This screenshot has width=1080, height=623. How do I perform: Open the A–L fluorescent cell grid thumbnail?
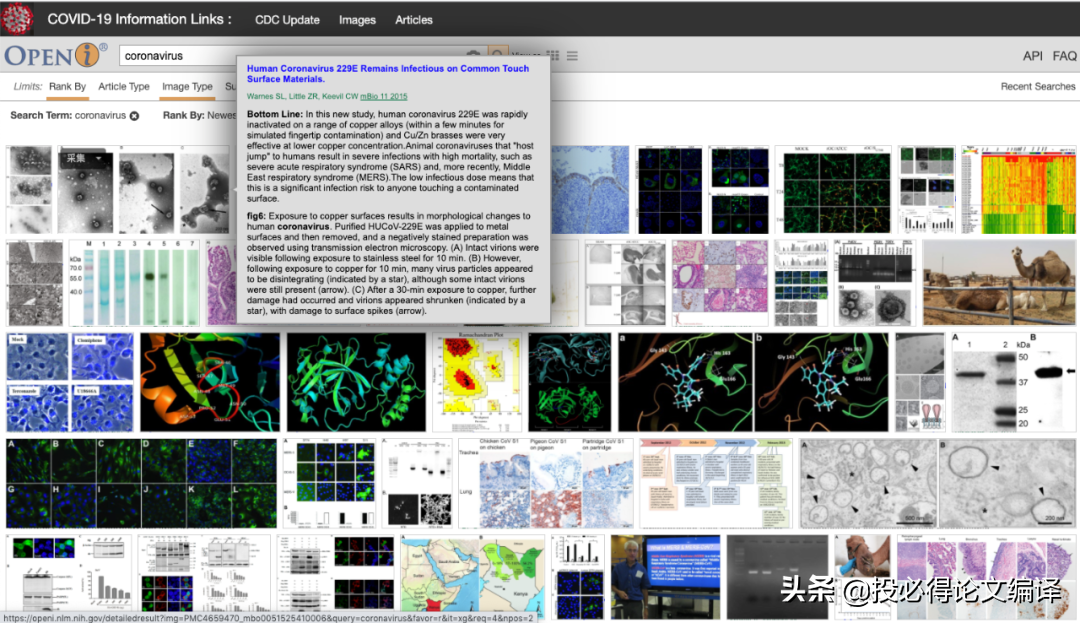[x=141, y=483]
